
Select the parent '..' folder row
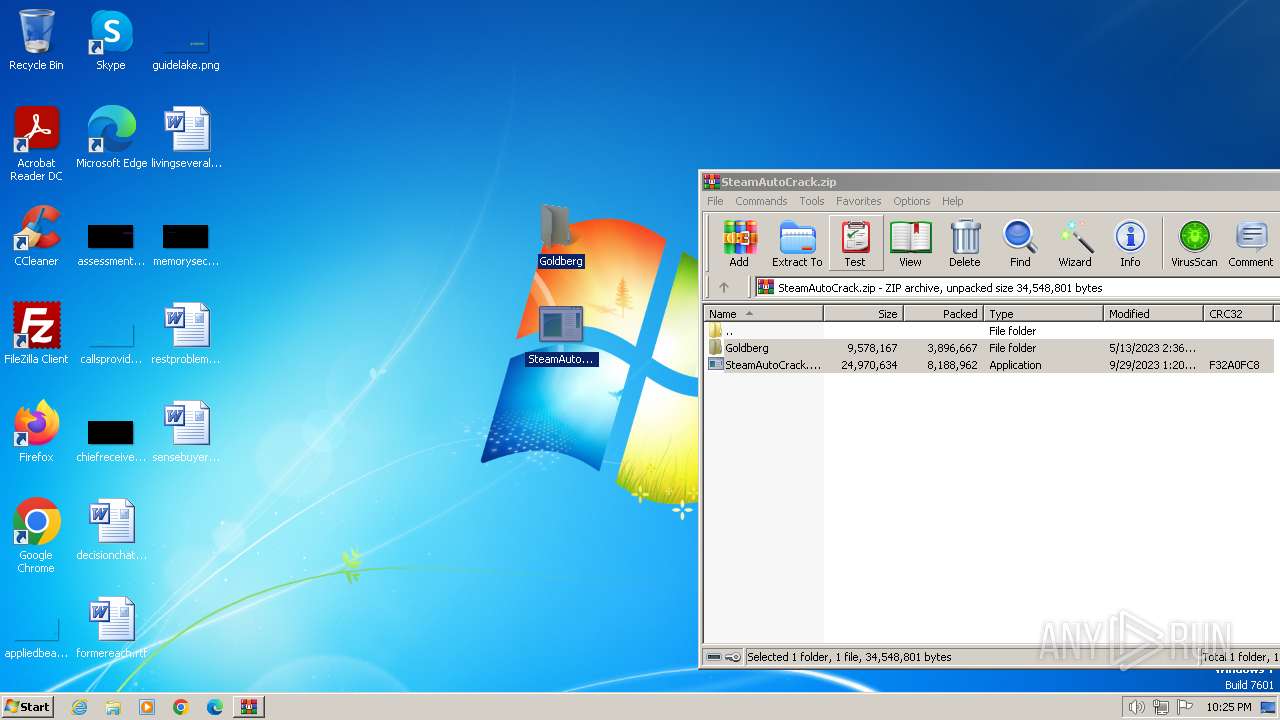989,331
